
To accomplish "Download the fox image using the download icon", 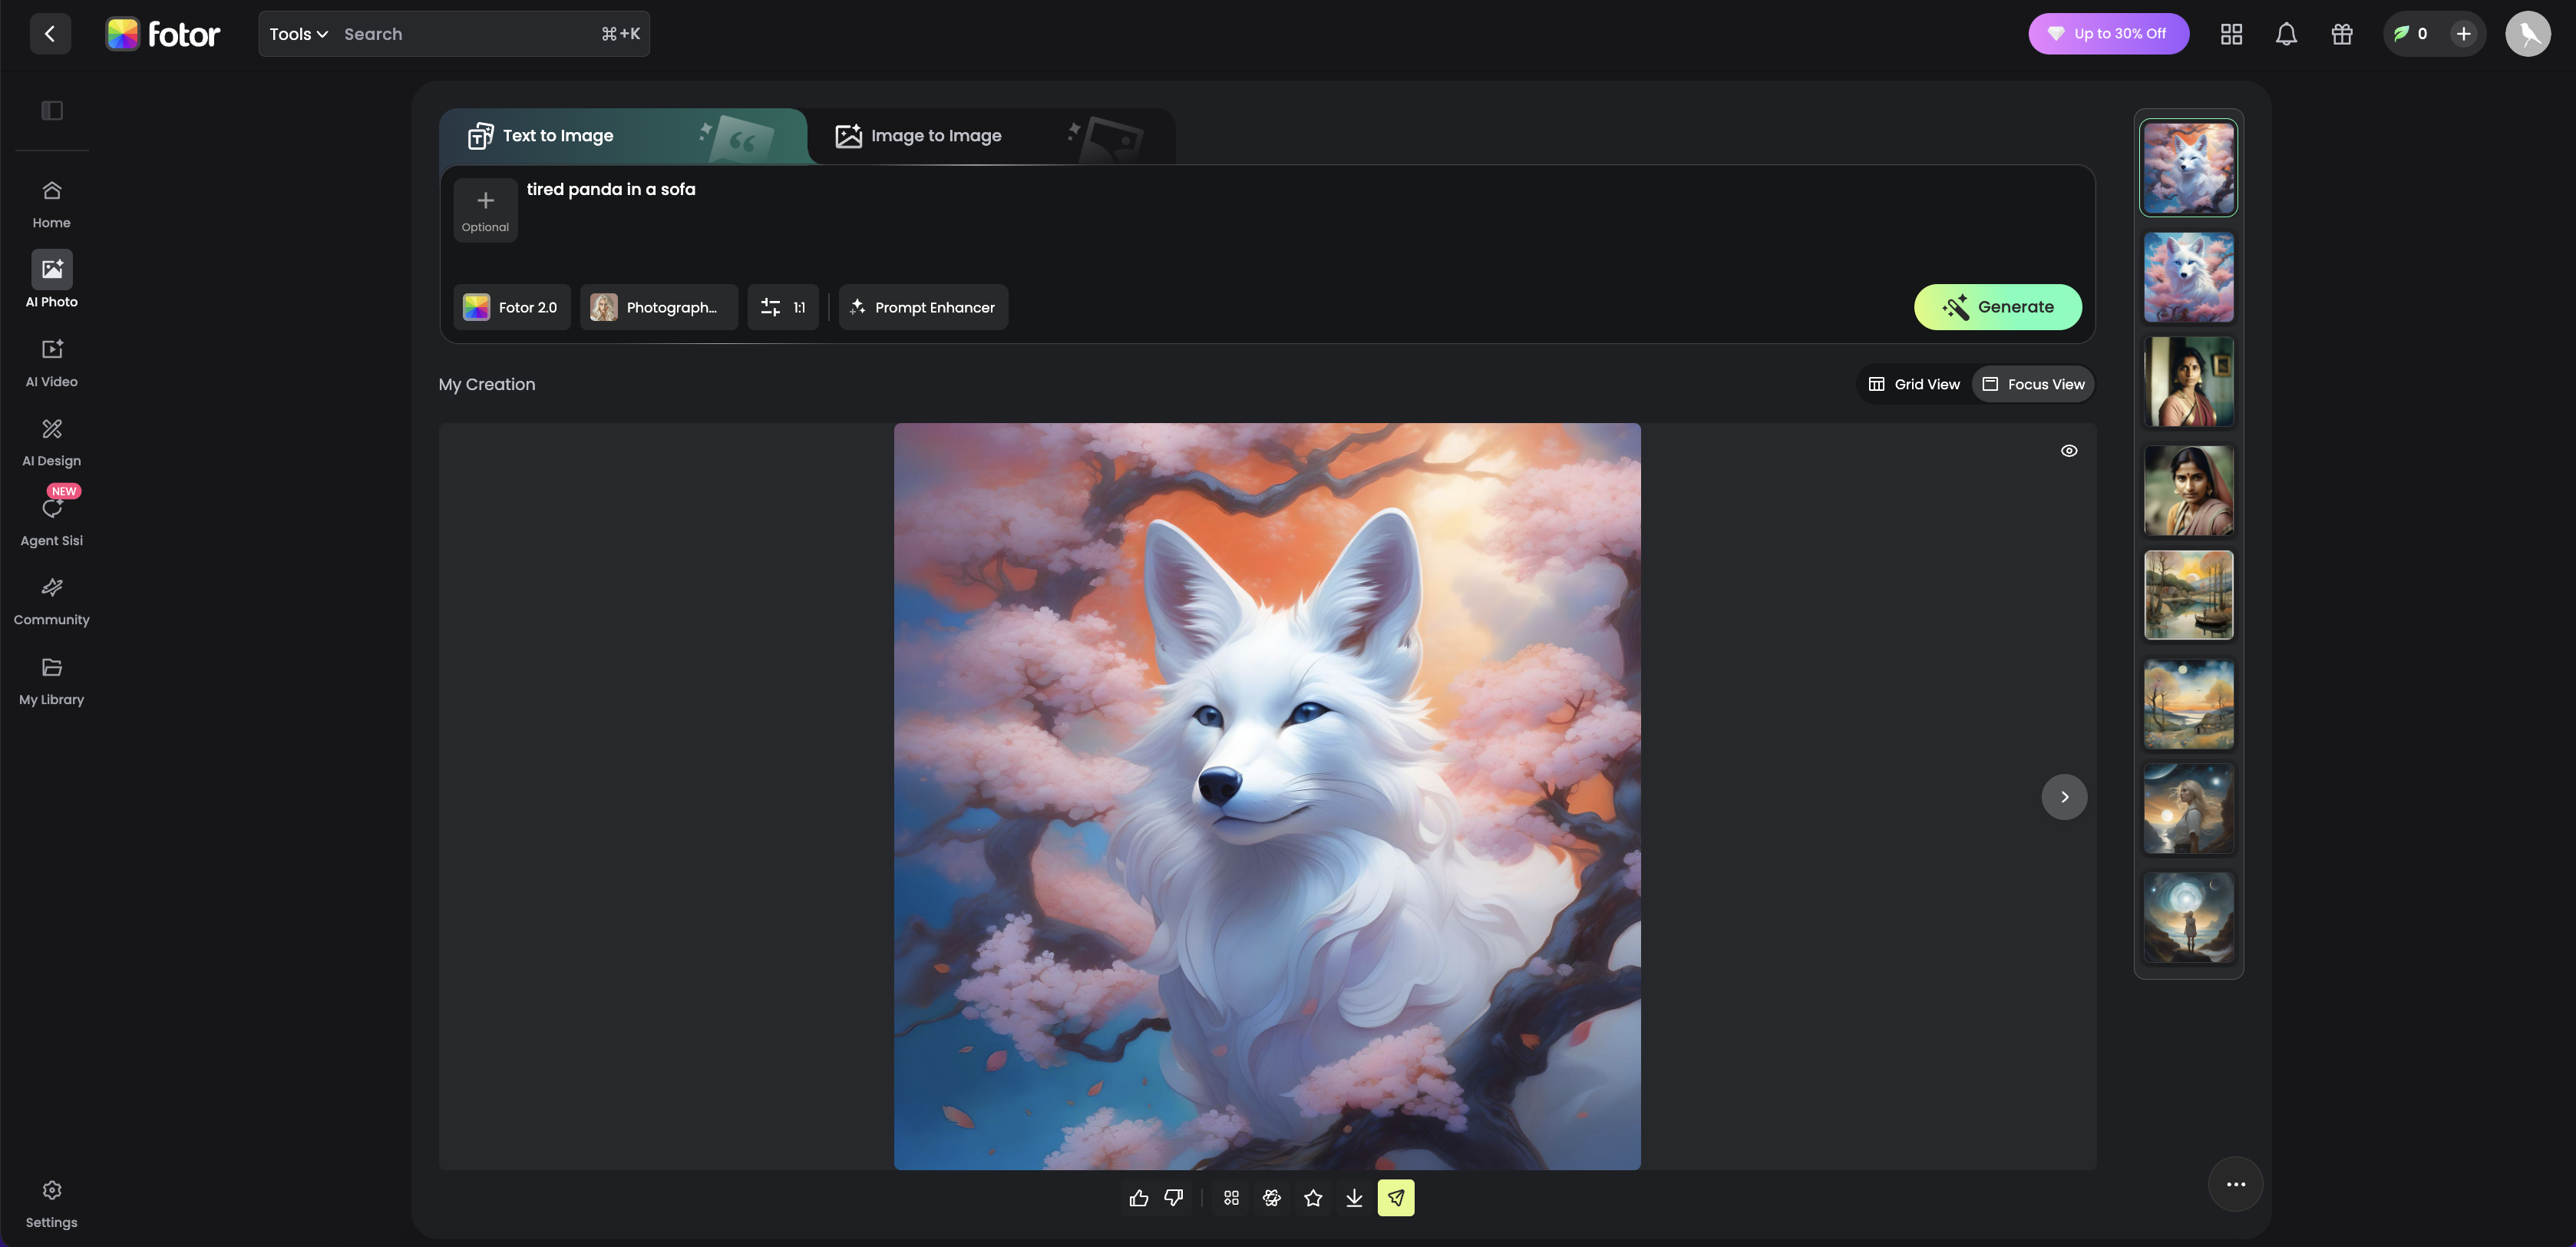I will click(x=1354, y=1198).
